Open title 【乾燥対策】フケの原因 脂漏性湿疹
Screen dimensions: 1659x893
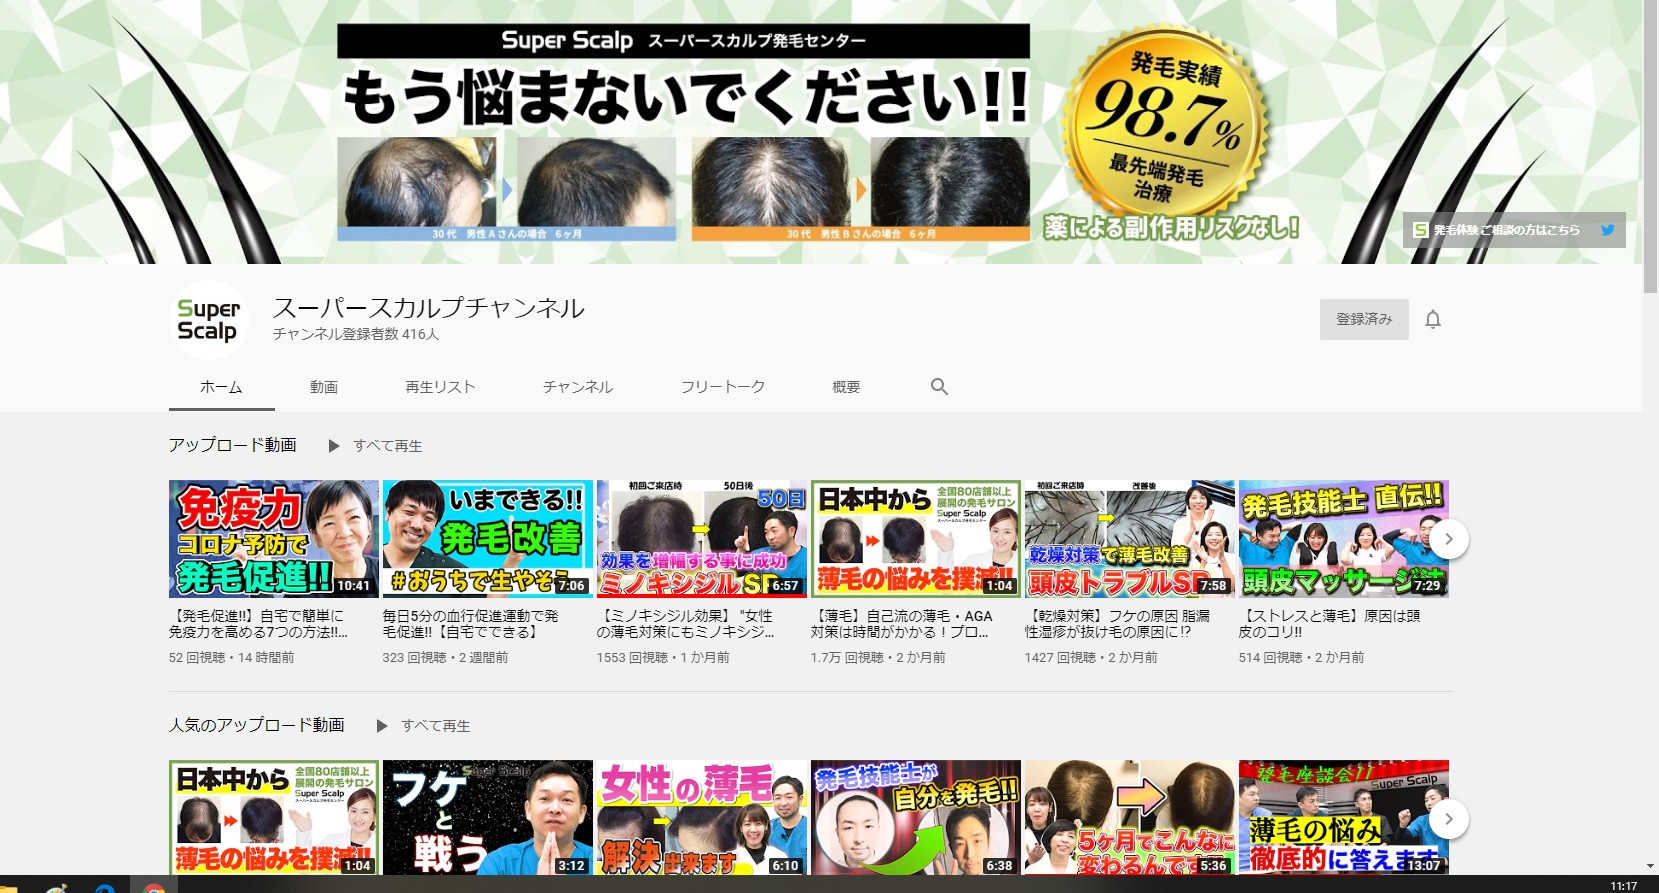[x=1118, y=624]
